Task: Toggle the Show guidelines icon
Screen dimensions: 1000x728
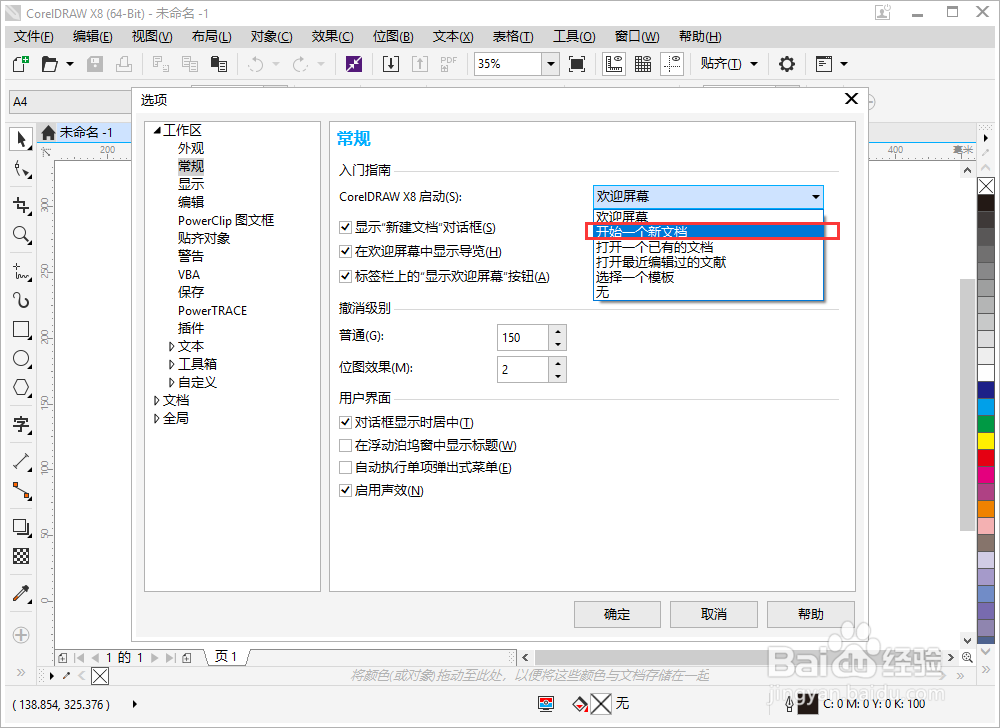Action: 672,64
